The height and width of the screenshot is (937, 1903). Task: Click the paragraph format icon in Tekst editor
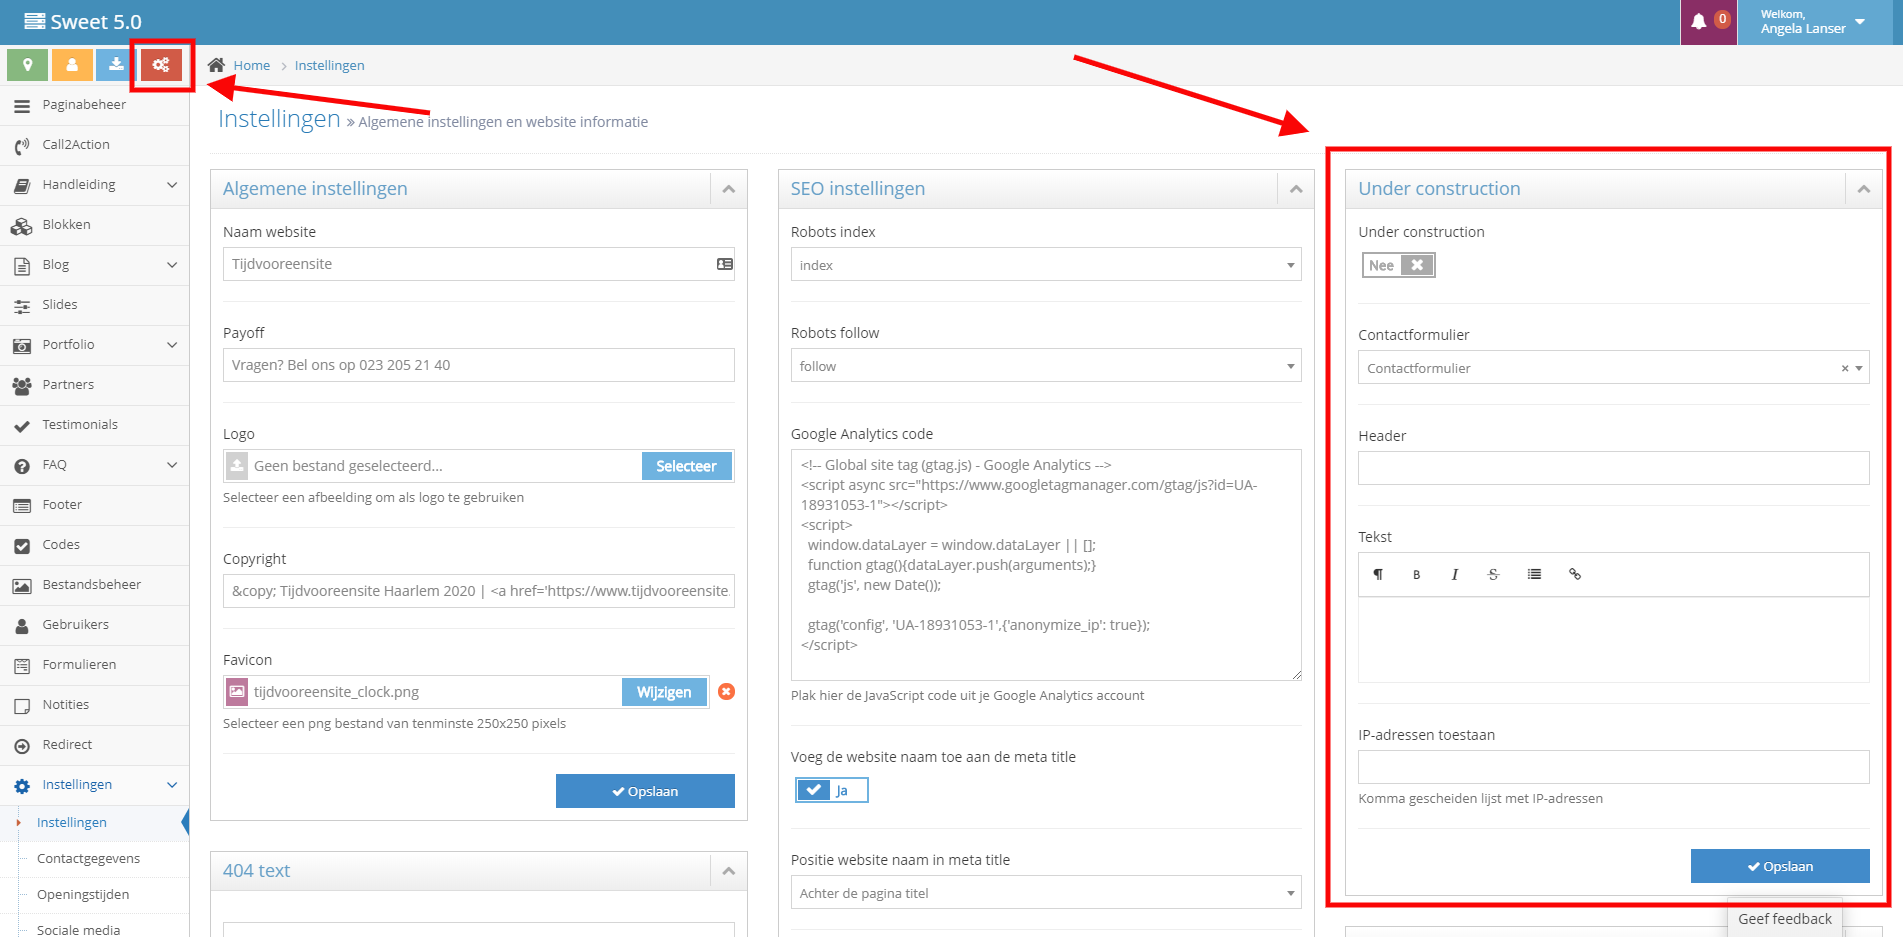click(1378, 574)
